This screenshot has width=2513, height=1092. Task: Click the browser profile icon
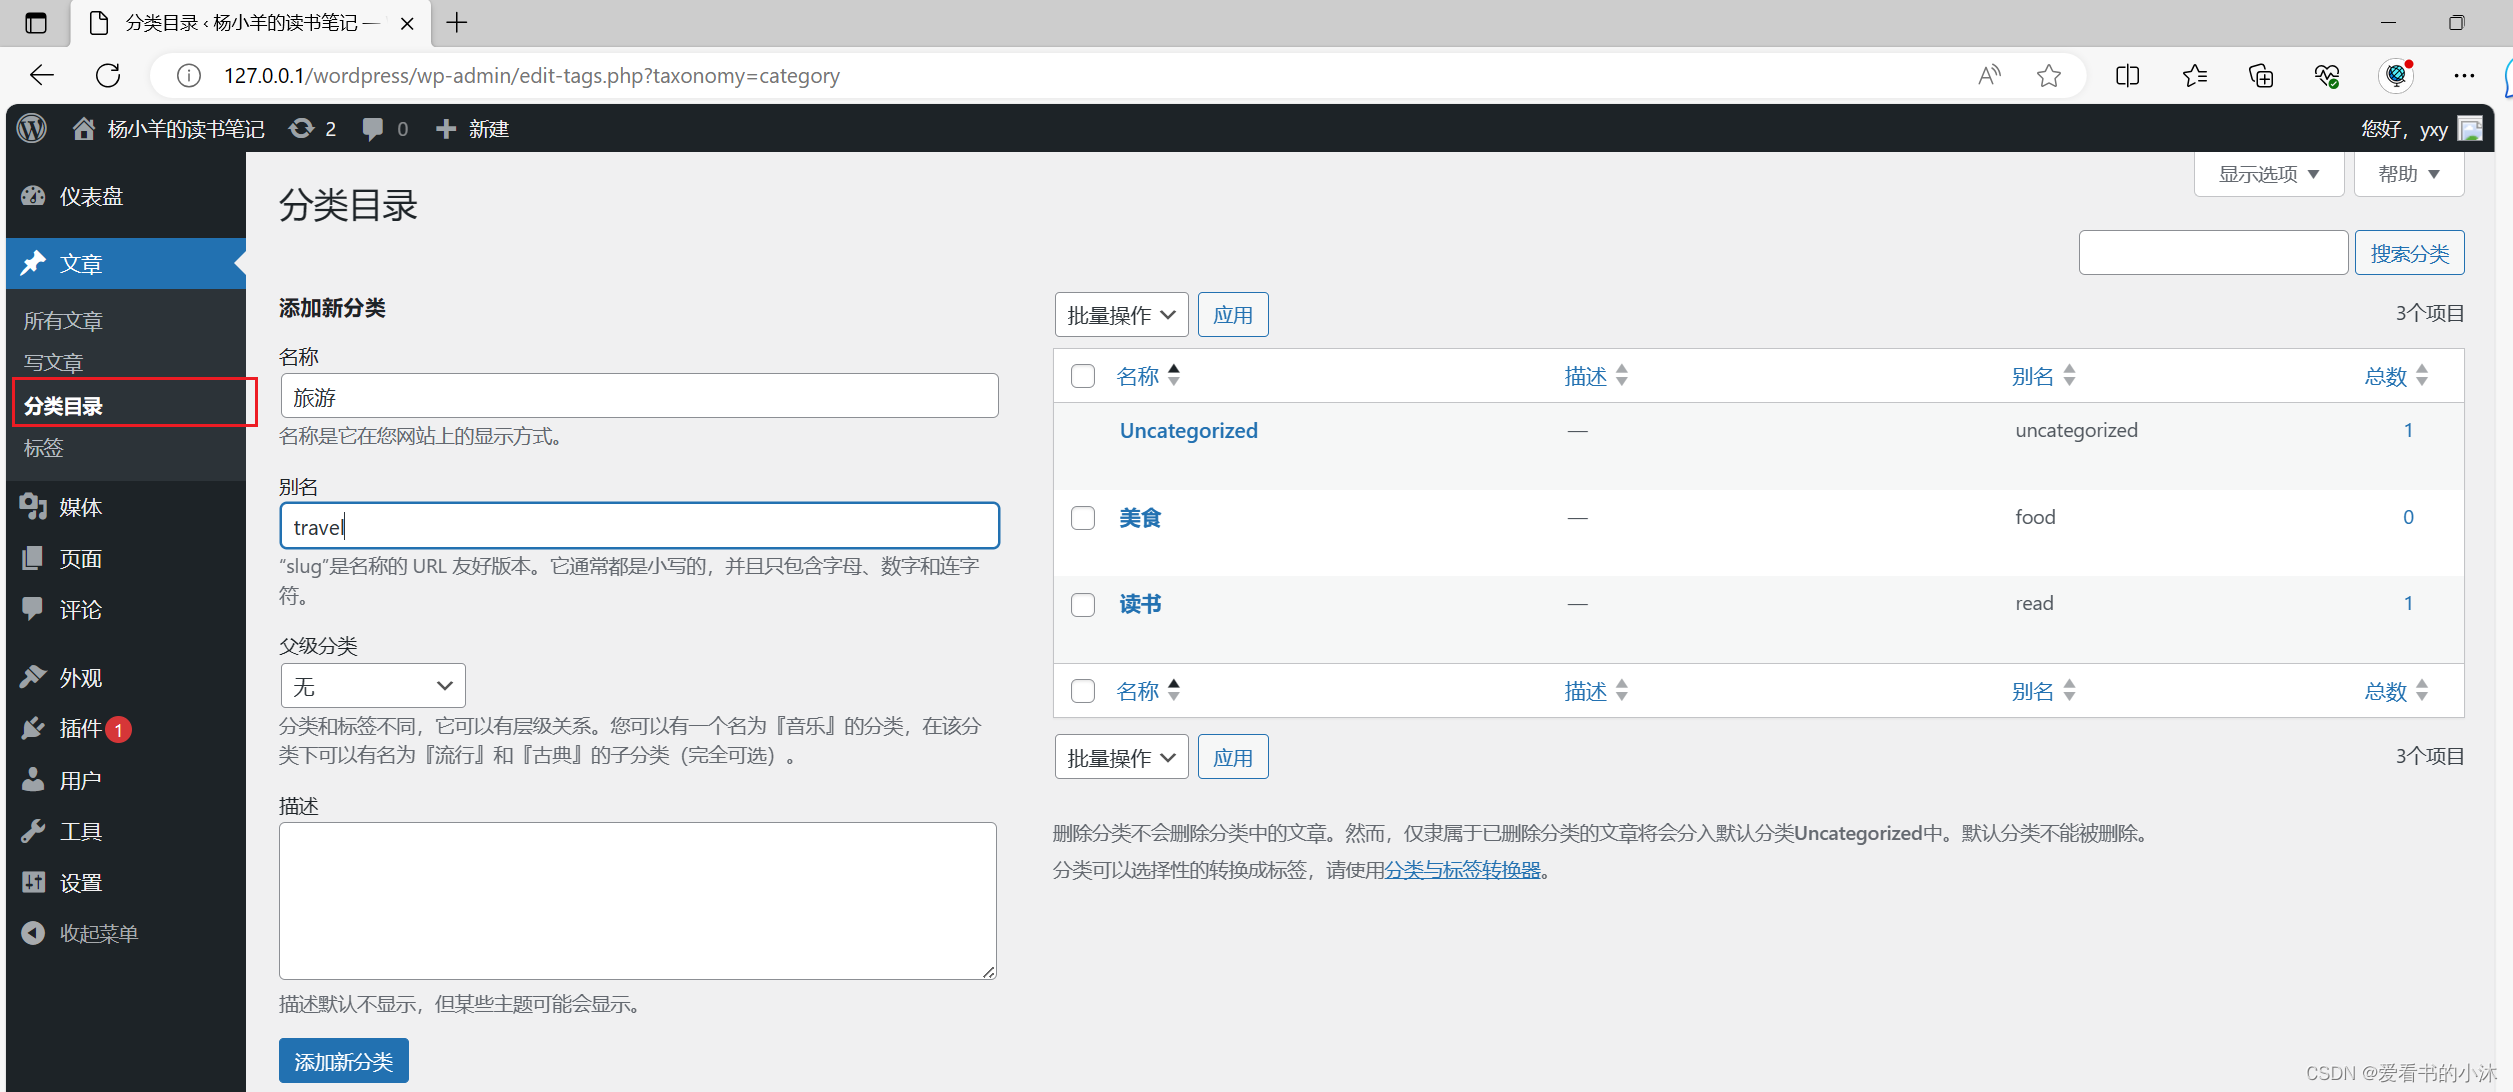pyautogui.click(x=2396, y=75)
